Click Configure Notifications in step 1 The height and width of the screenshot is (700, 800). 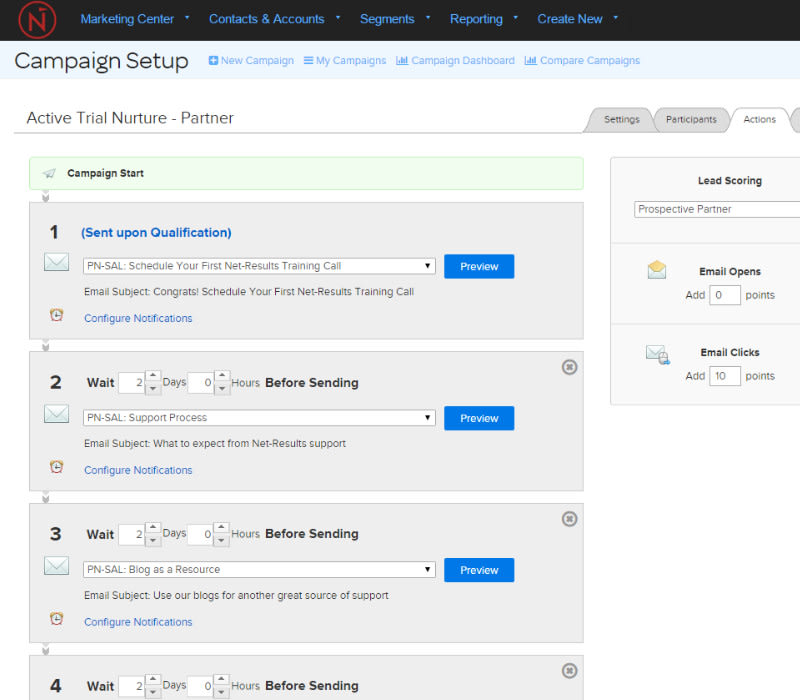pos(138,318)
